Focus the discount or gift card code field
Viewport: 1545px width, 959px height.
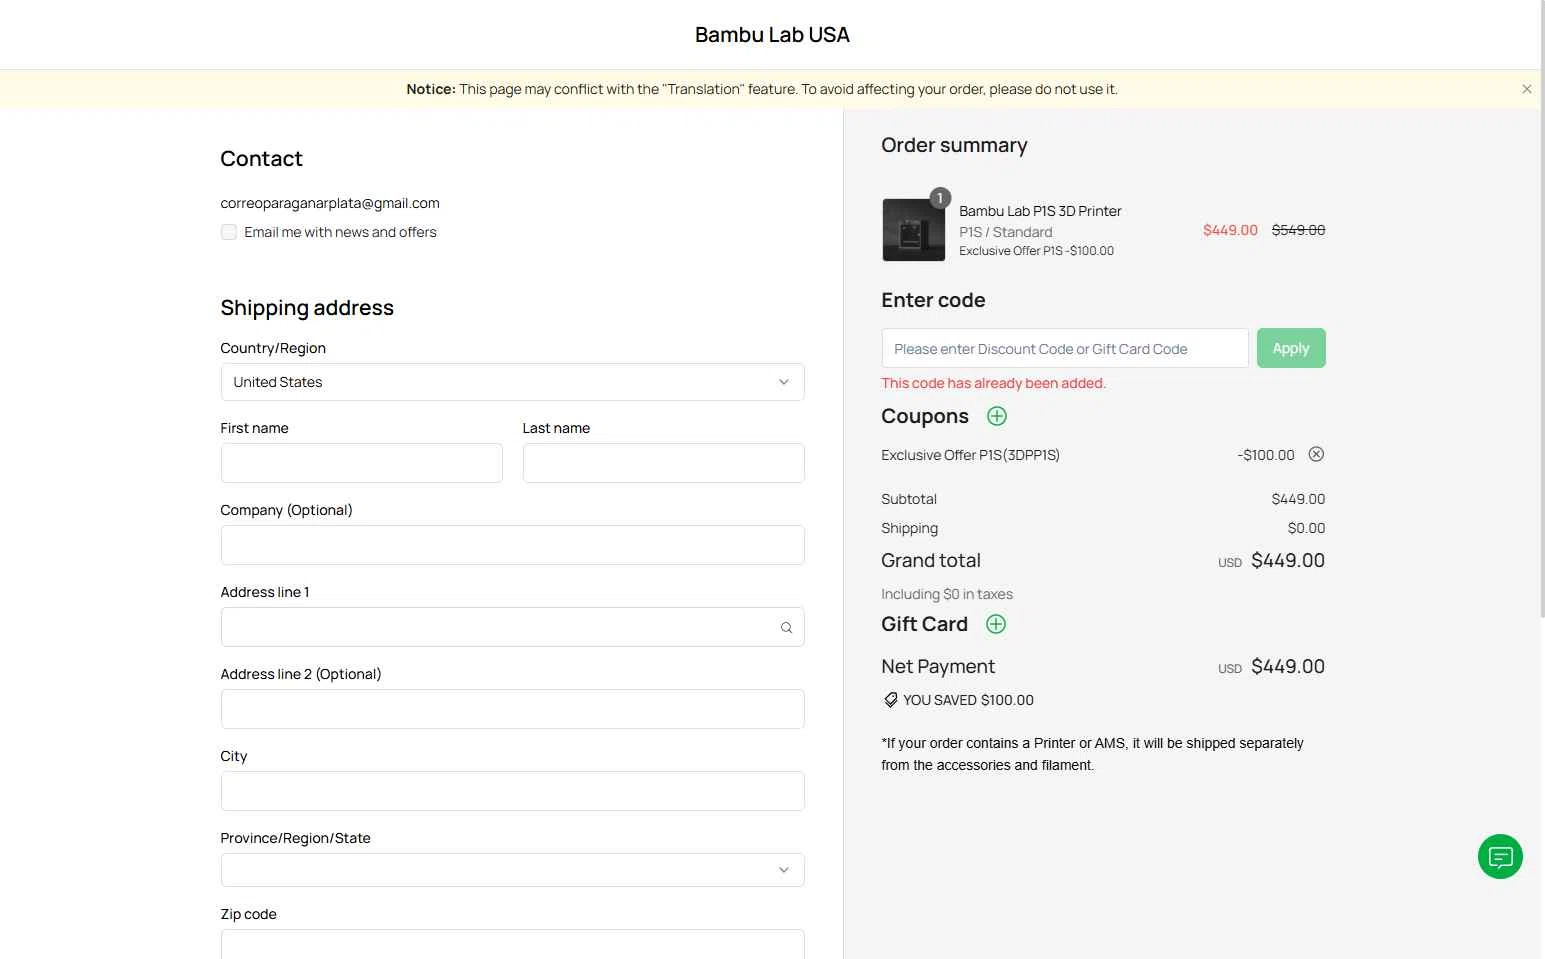pyautogui.click(x=1064, y=349)
